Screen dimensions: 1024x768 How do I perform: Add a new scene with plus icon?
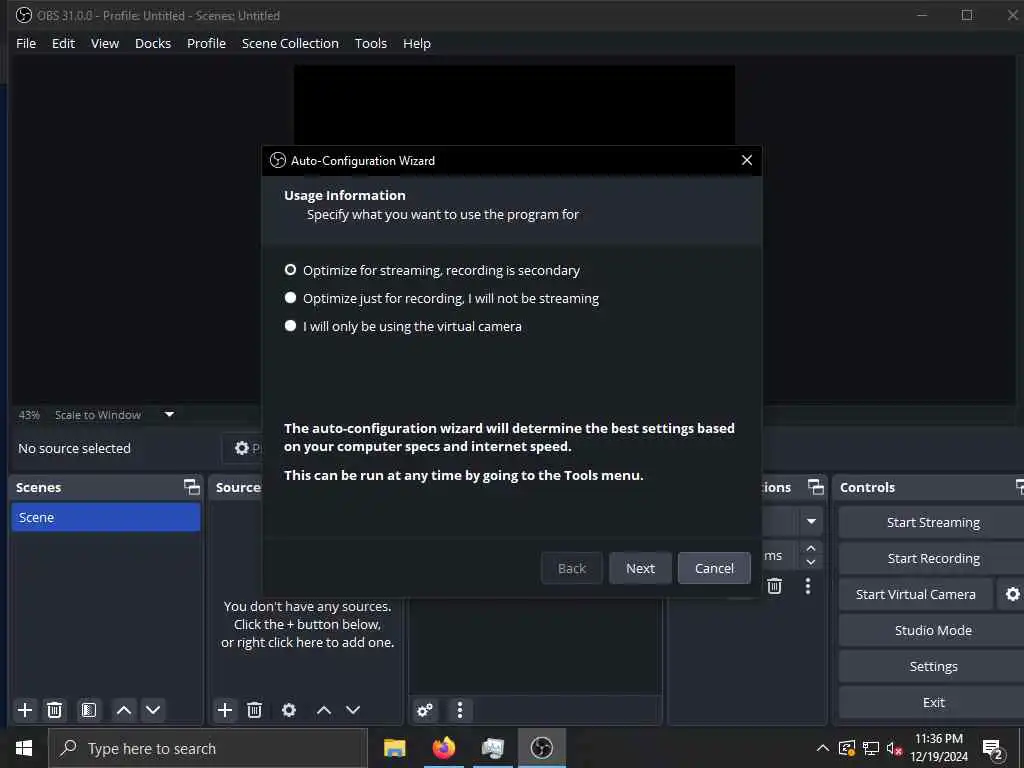(x=25, y=710)
